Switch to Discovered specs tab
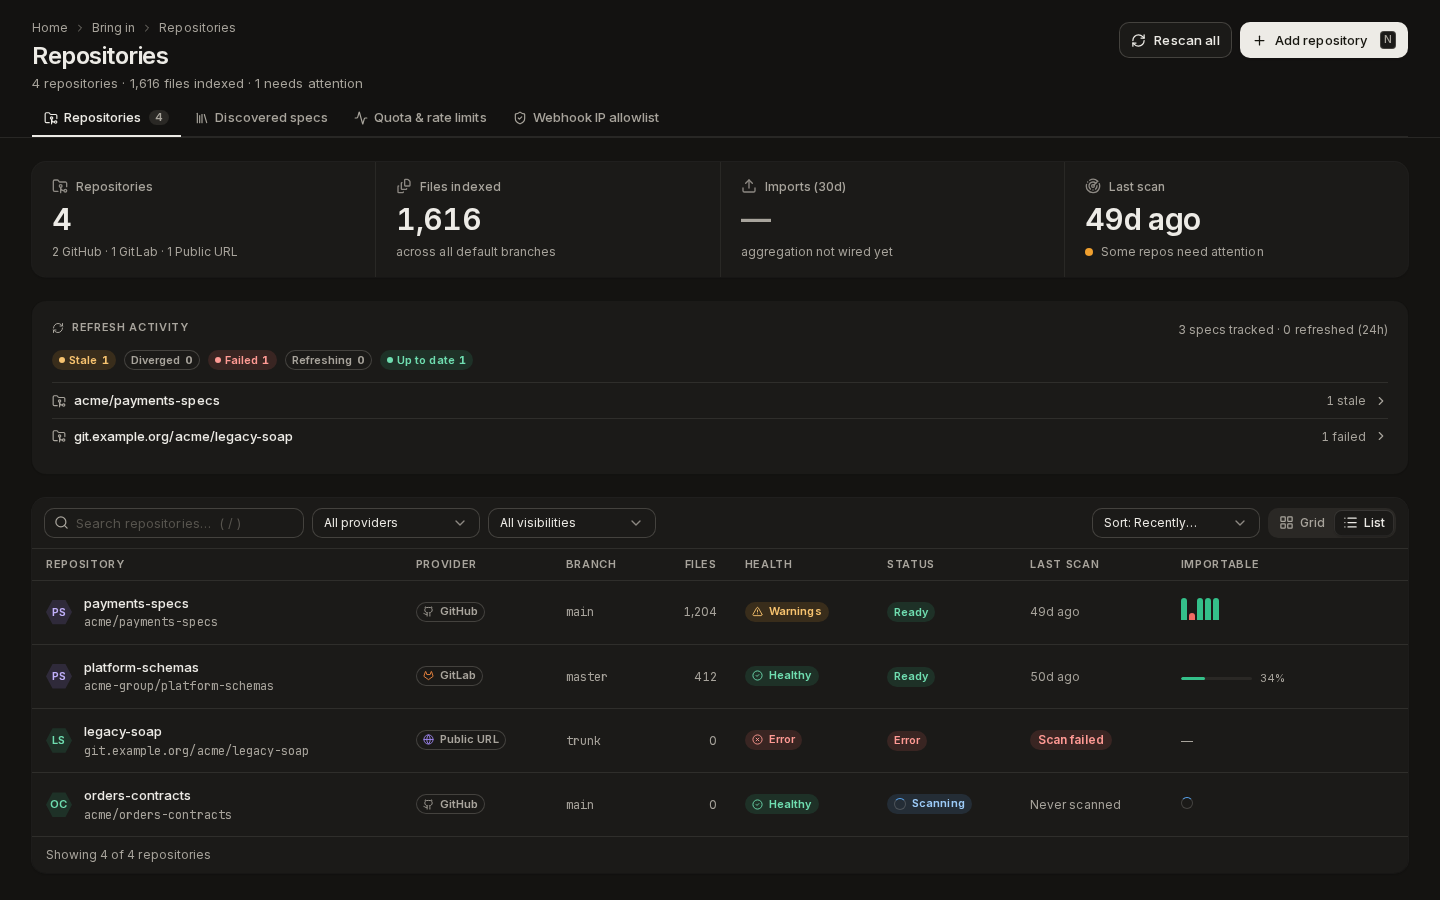The height and width of the screenshot is (900, 1440). pos(261,118)
